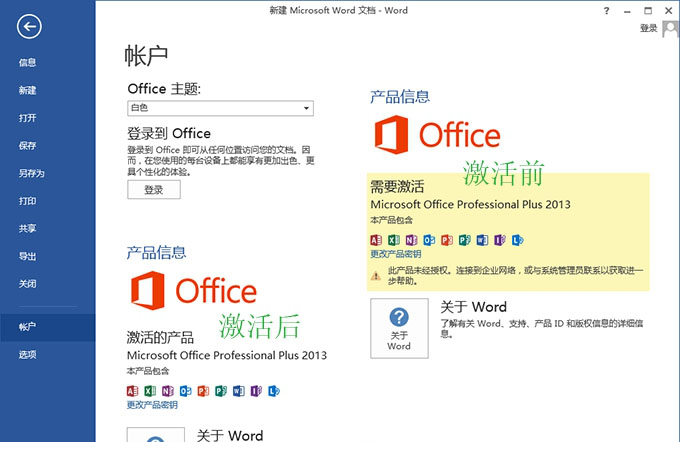Click the 关于 Word button with question icon
Viewport: 680px width, 459px height.
tap(399, 328)
